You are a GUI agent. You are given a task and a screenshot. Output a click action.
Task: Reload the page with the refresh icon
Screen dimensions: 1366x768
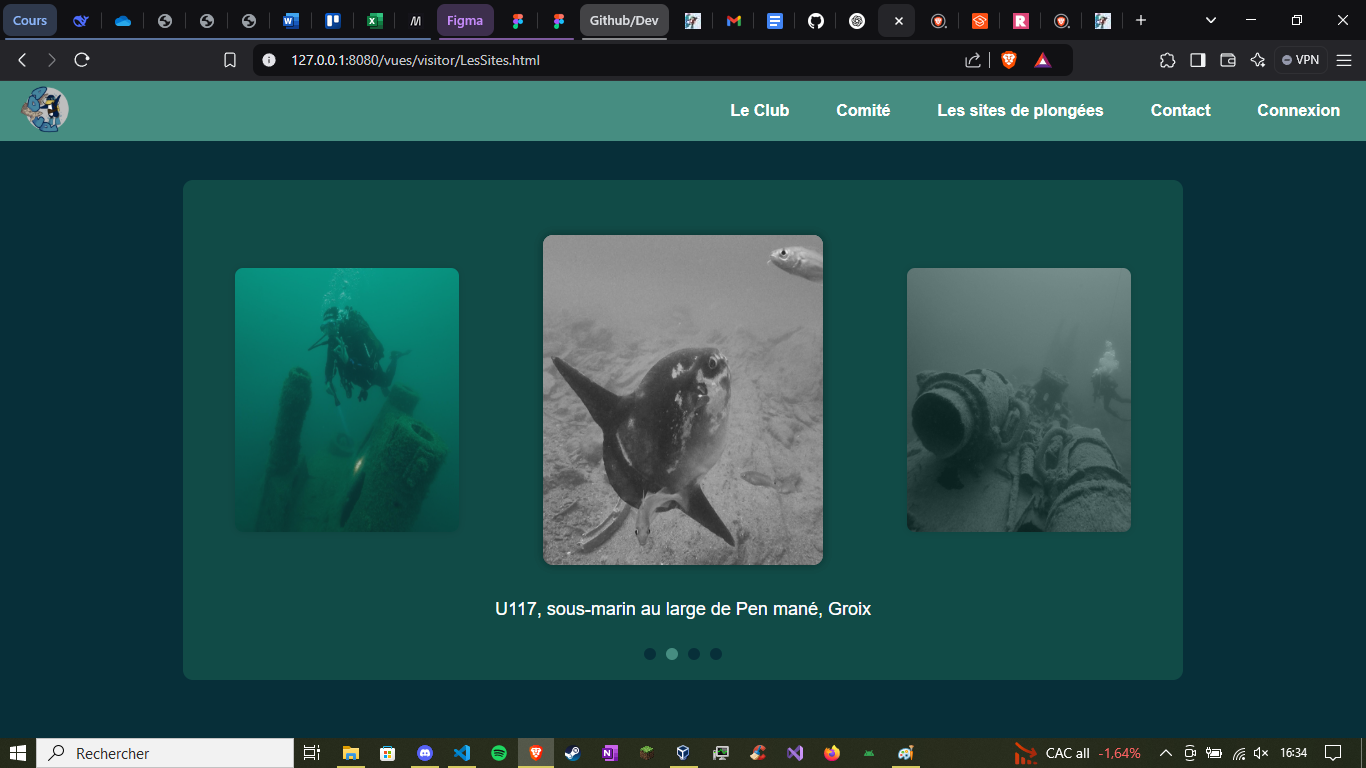pyautogui.click(x=82, y=59)
